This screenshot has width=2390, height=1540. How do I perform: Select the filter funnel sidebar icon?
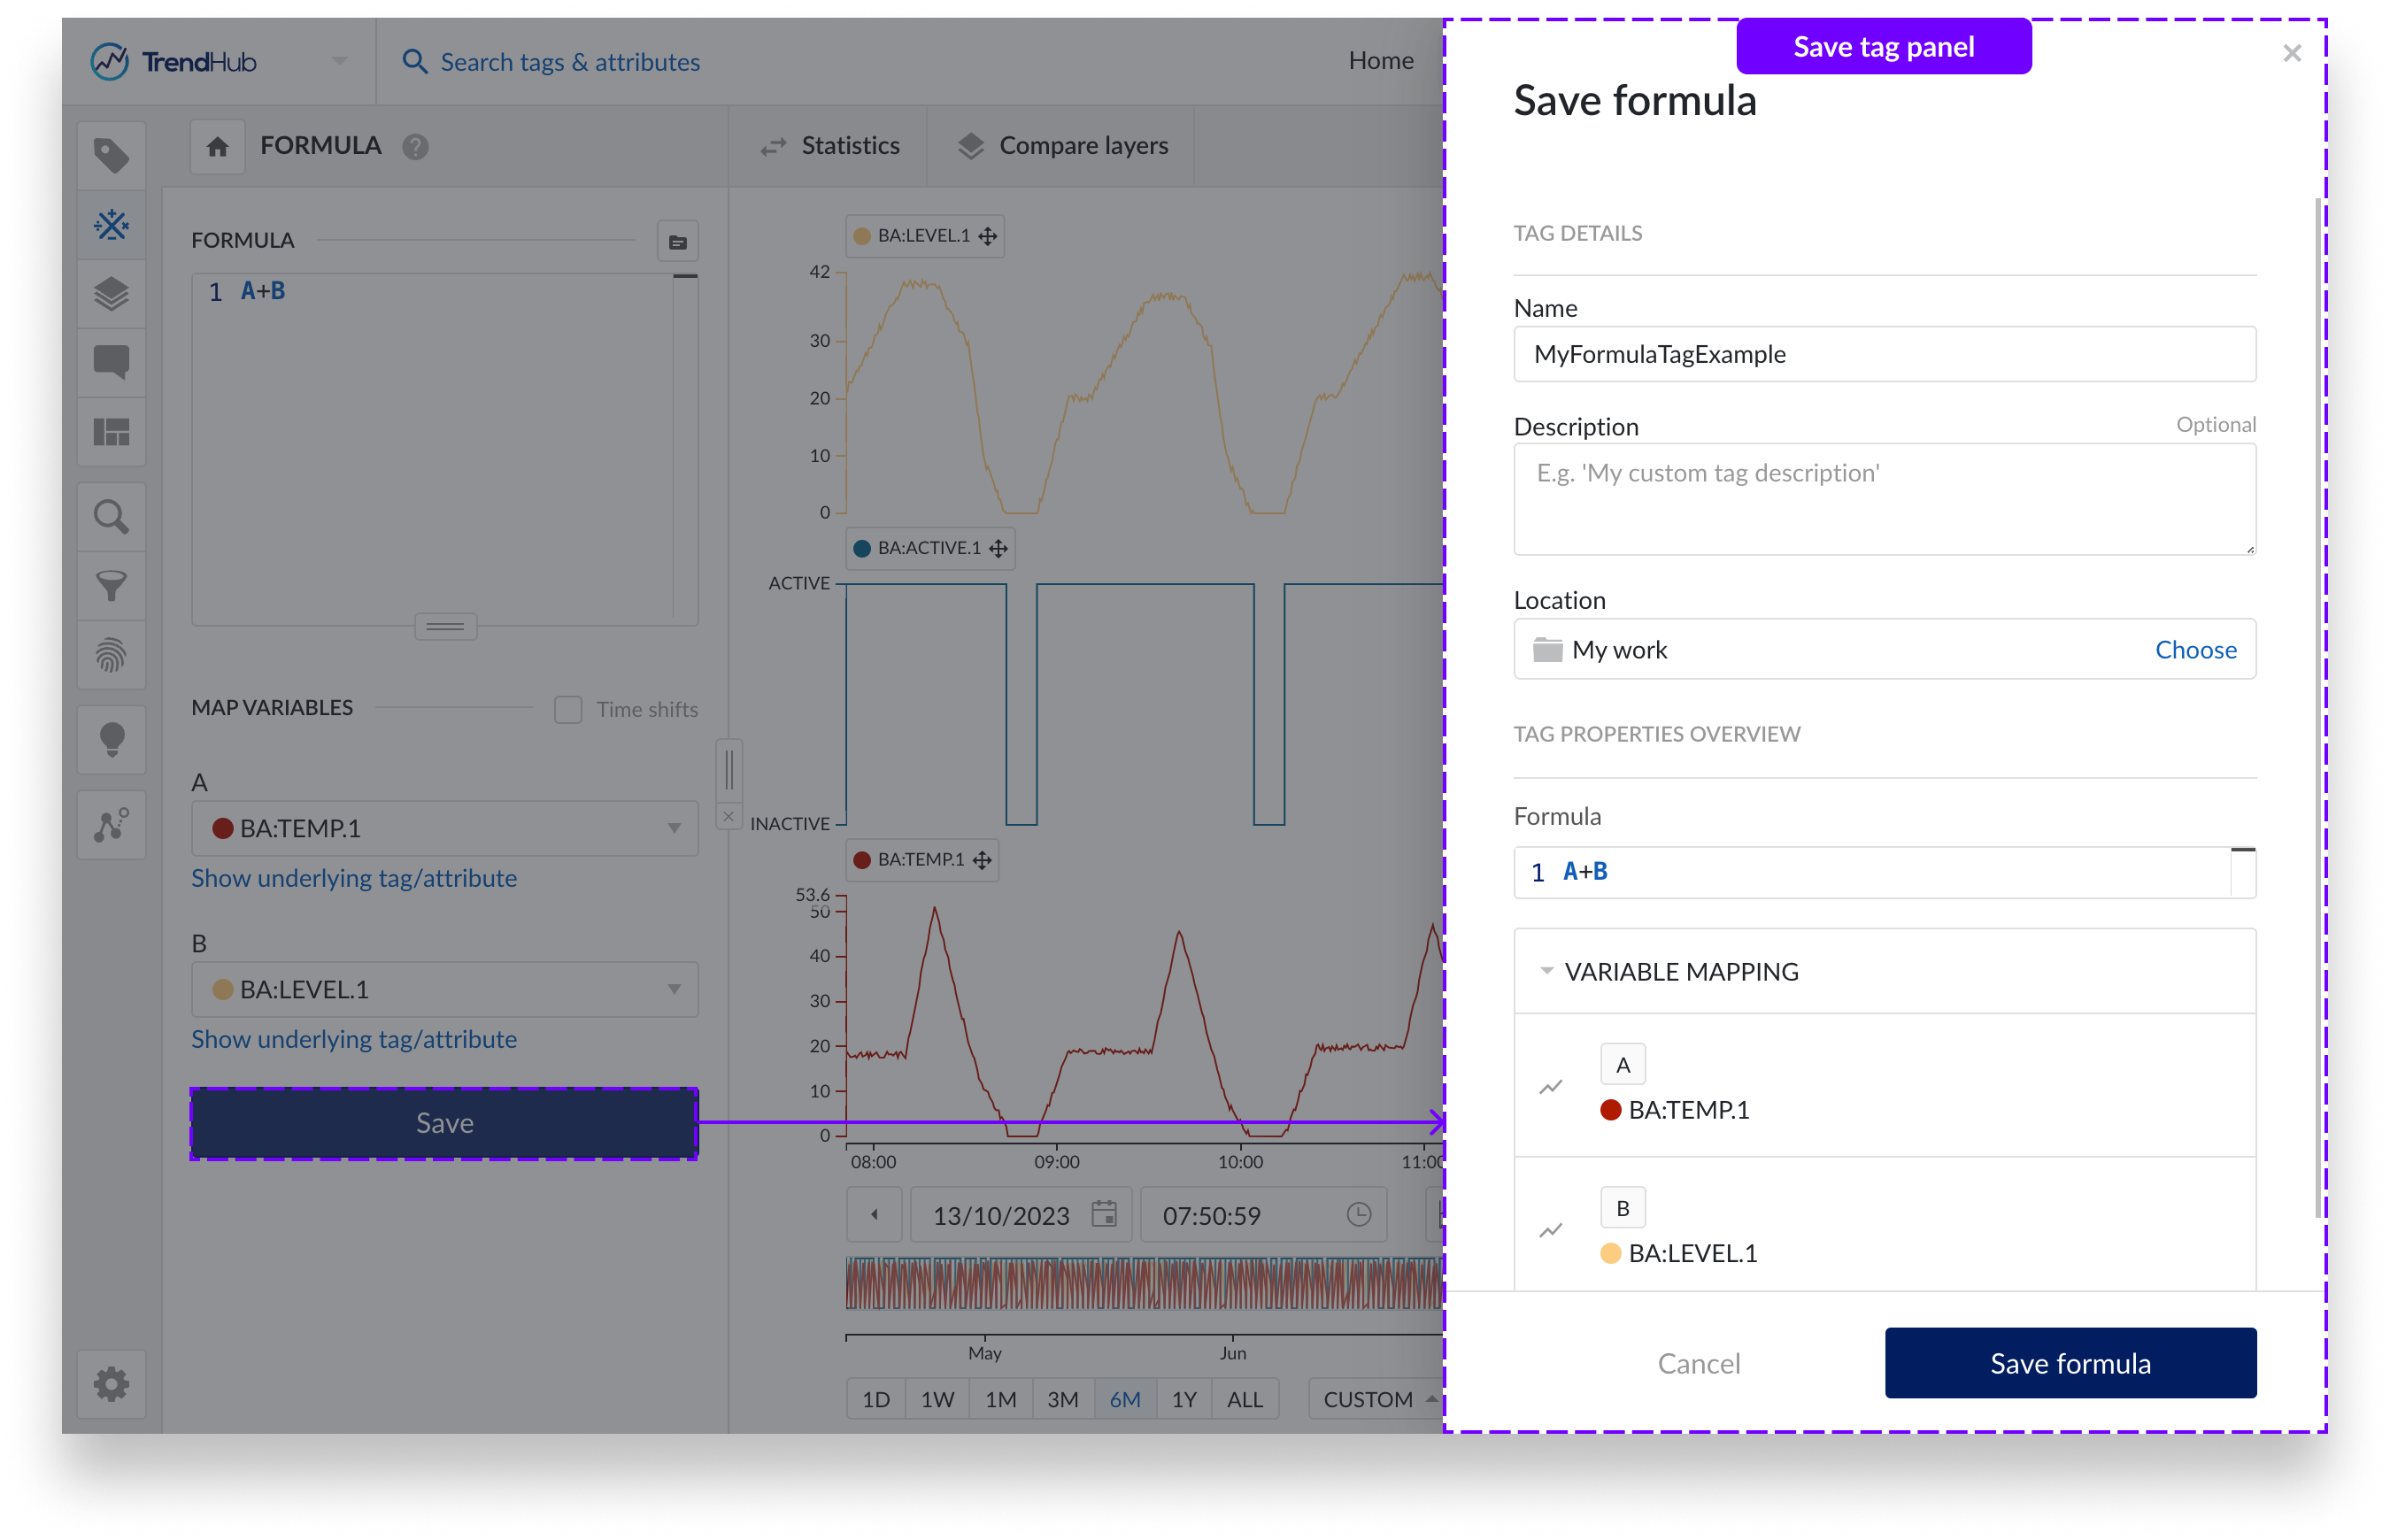pyautogui.click(x=111, y=586)
